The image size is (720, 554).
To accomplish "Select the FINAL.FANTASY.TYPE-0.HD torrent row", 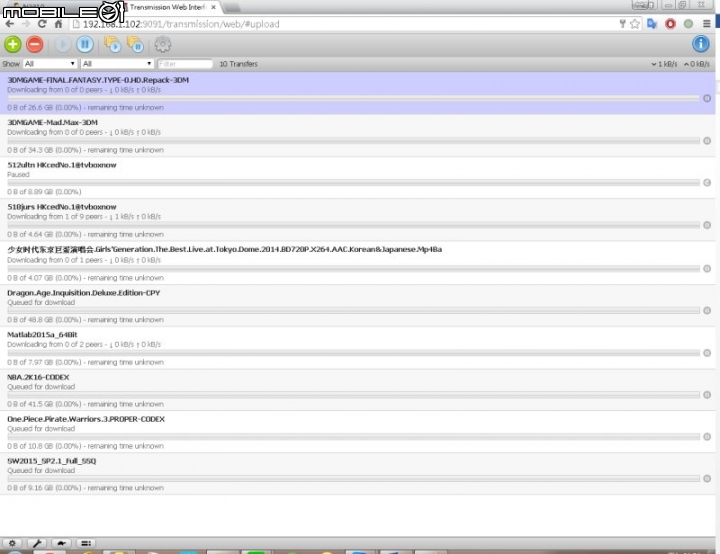I will tap(358, 93).
